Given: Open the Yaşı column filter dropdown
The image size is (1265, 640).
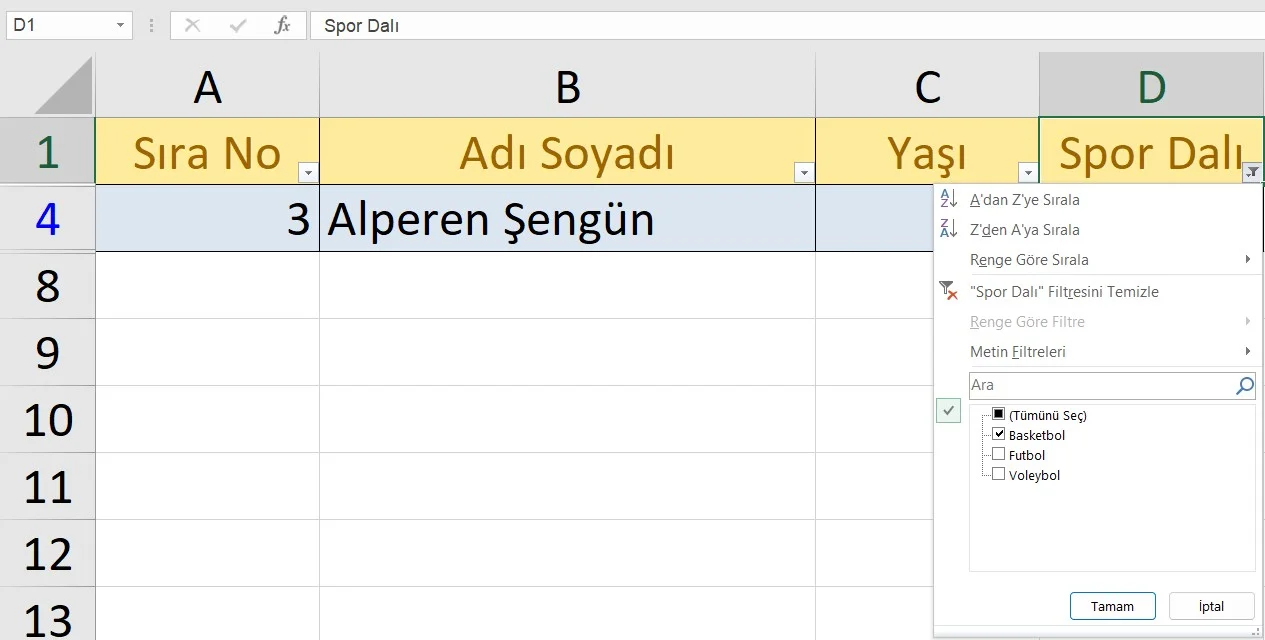Looking at the screenshot, I should [1028, 171].
